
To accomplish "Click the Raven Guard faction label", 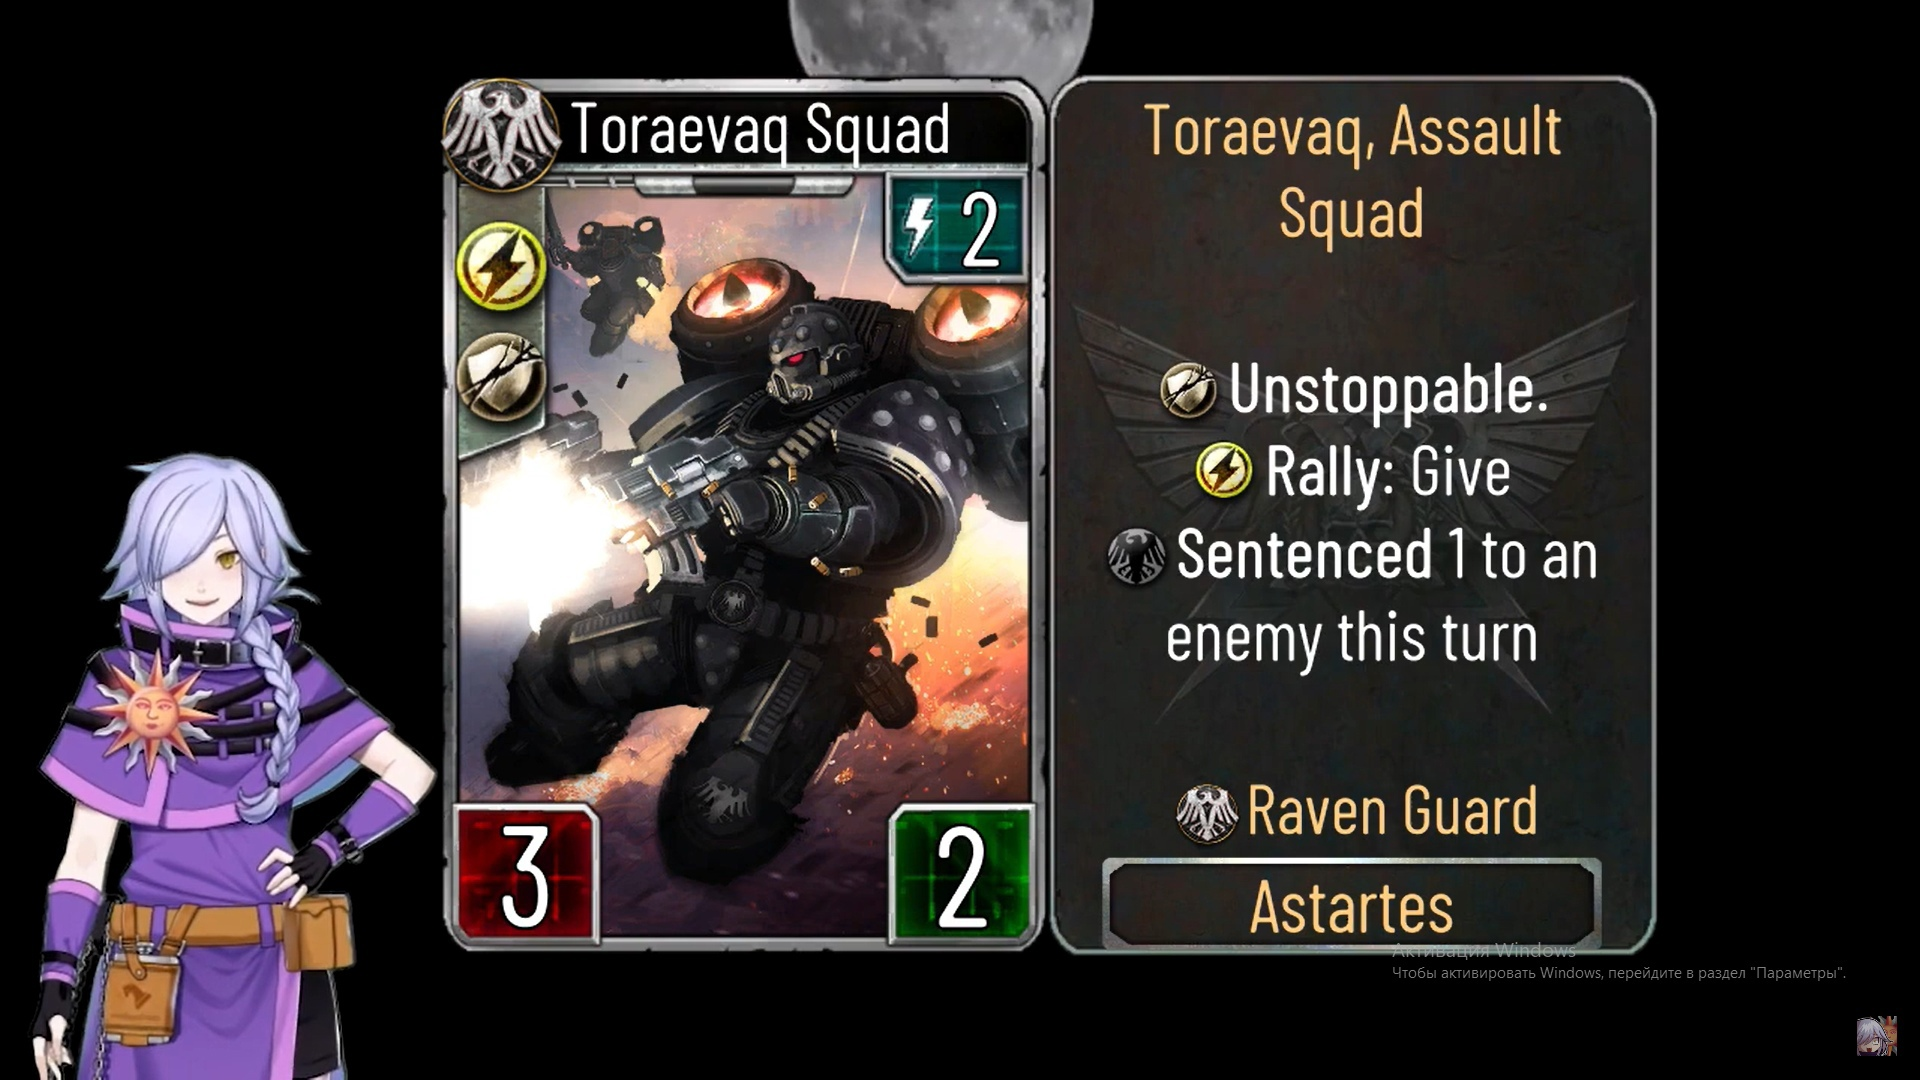I will click(x=1392, y=811).
